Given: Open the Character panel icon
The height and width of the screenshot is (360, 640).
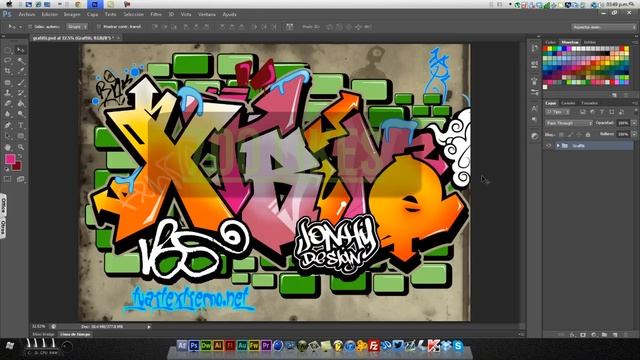Looking at the screenshot, I should tap(534, 108).
